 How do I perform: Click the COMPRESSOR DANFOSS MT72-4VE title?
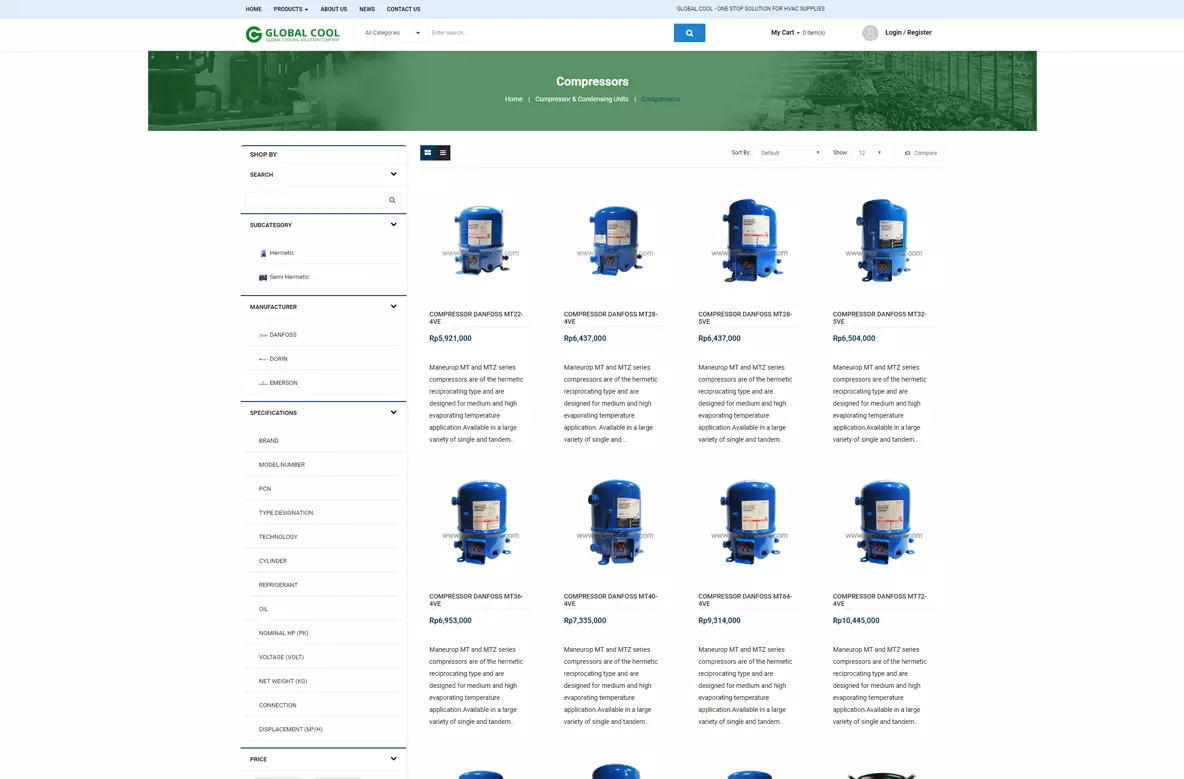click(x=880, y=600)
